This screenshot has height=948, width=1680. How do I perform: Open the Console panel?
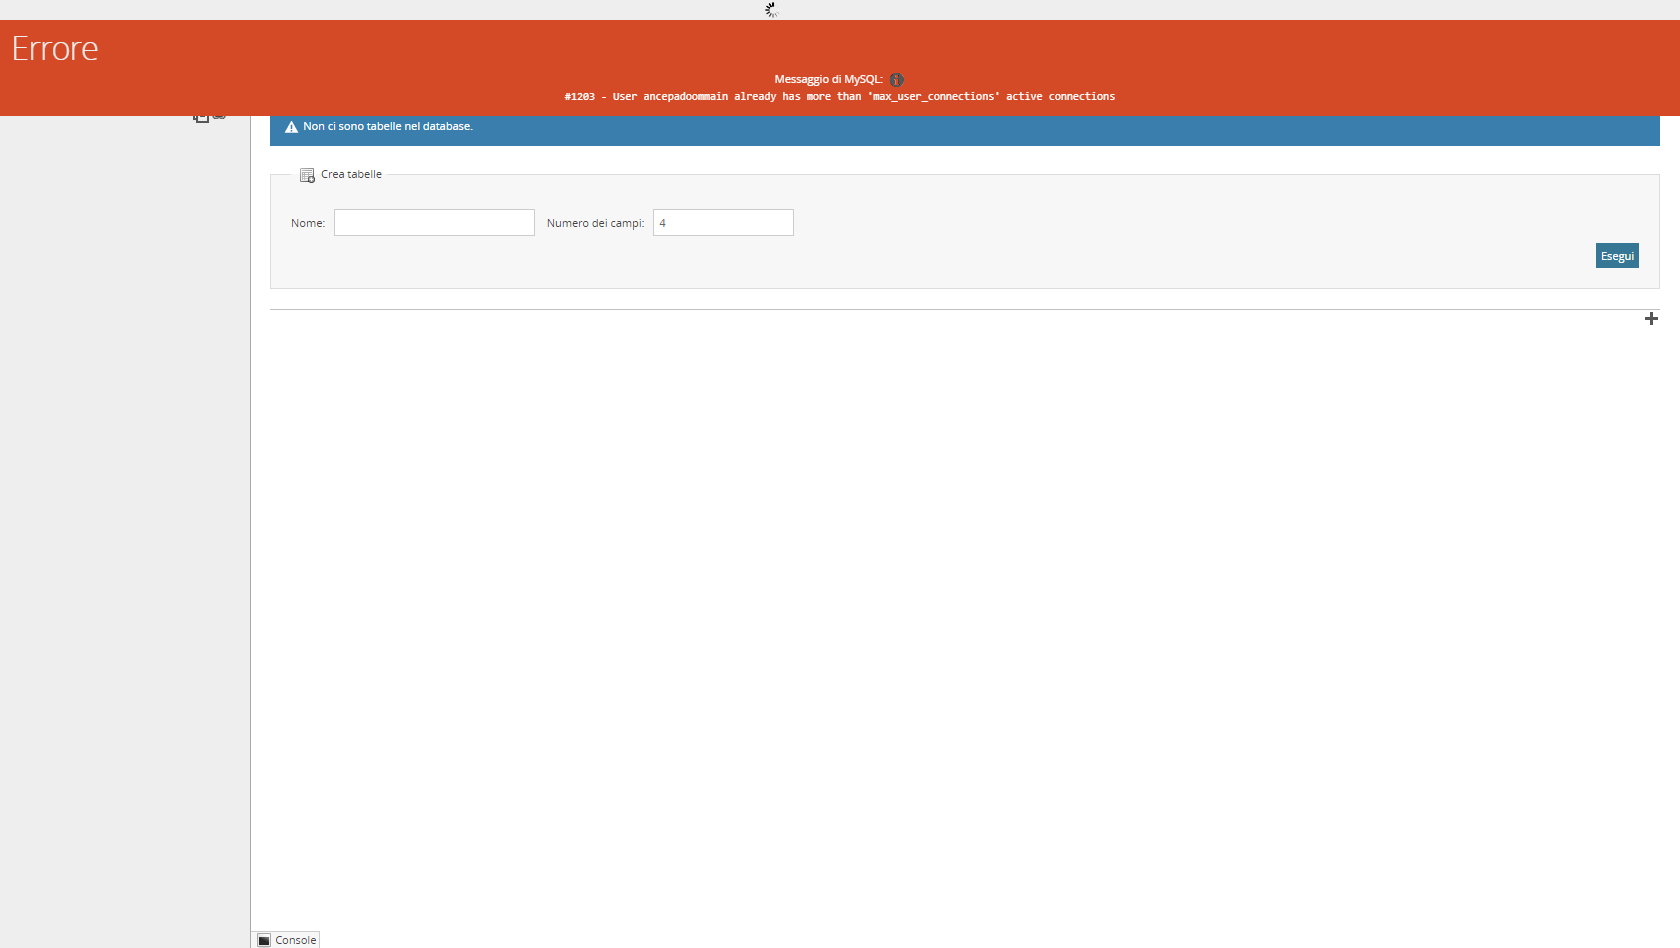point(288,940)
